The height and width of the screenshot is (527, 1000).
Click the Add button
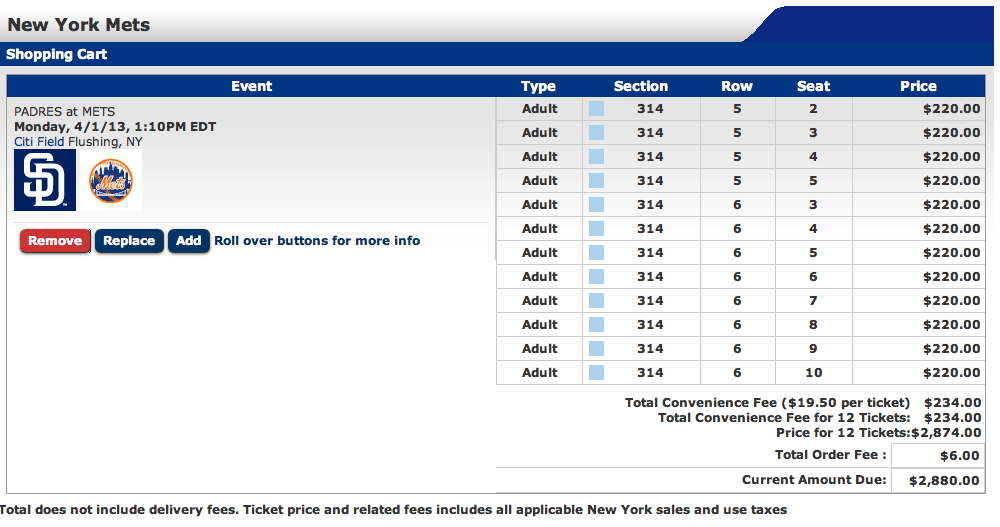(189, 241)
